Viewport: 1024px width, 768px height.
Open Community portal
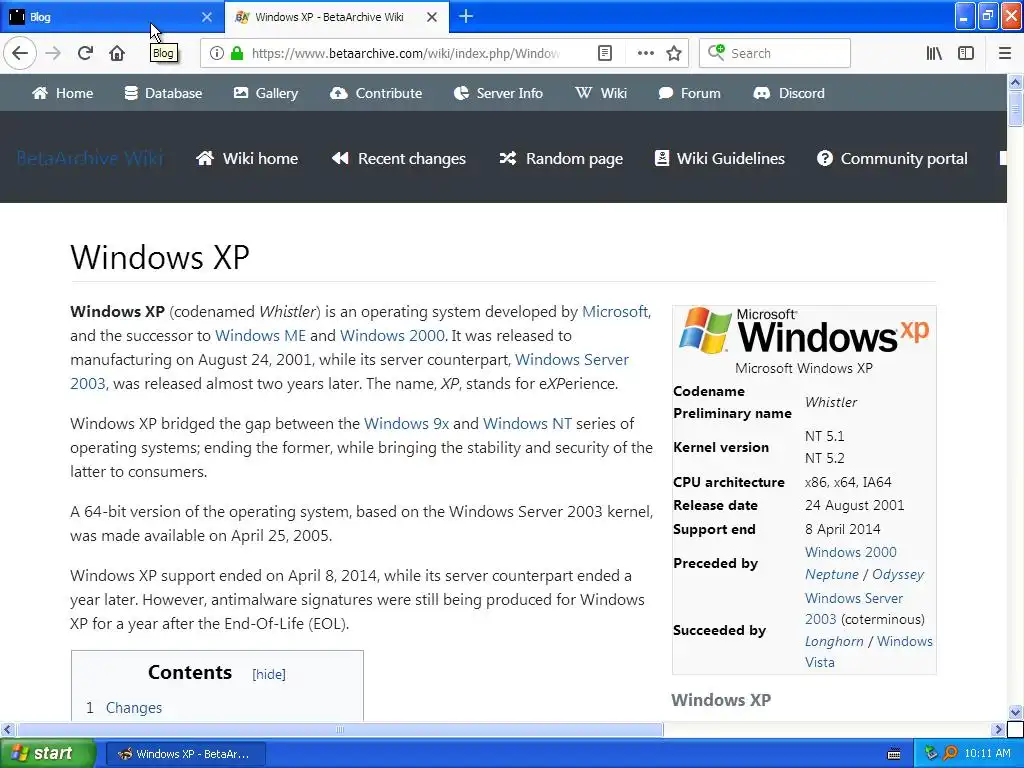coord(892,158)
